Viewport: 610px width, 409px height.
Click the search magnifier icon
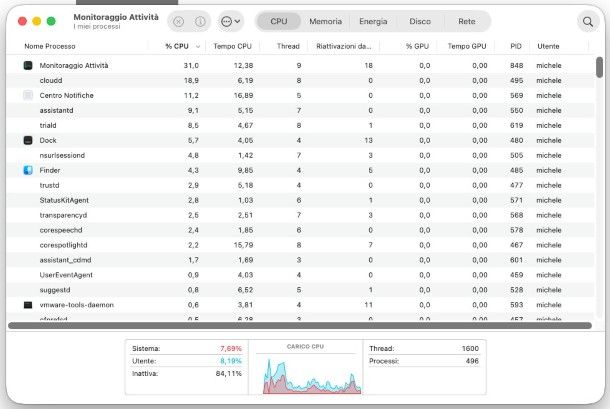click(588, 22)
